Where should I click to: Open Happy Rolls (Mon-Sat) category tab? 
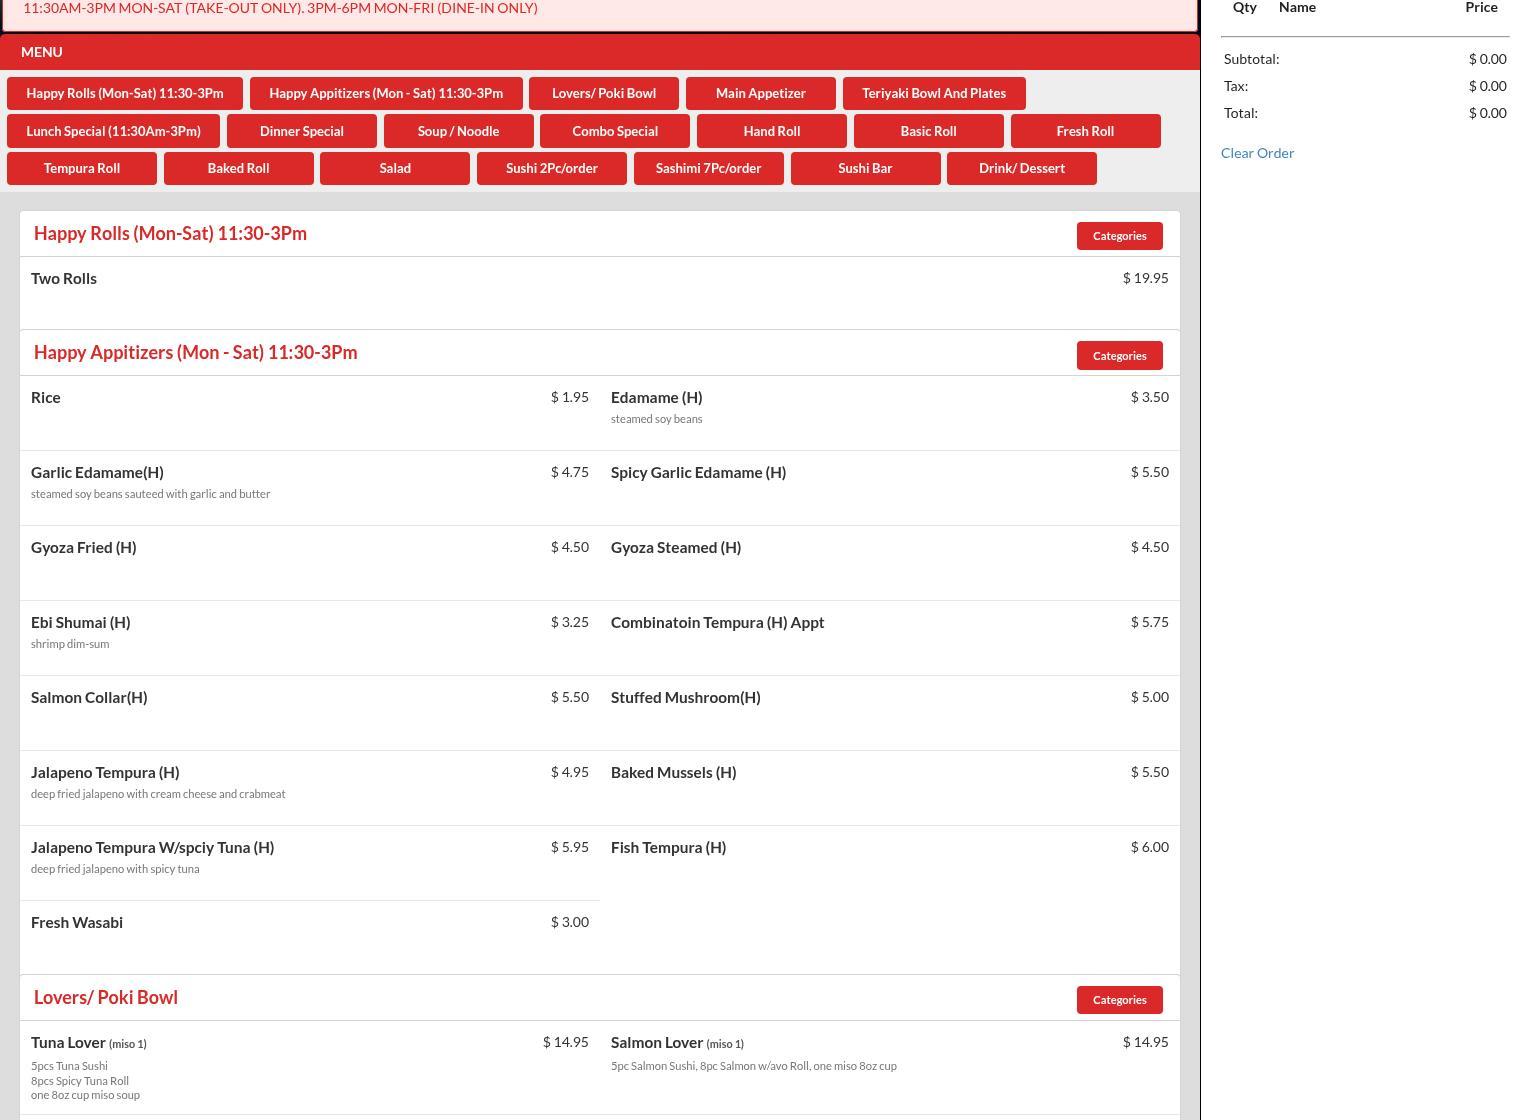click(x=125, y=93)
